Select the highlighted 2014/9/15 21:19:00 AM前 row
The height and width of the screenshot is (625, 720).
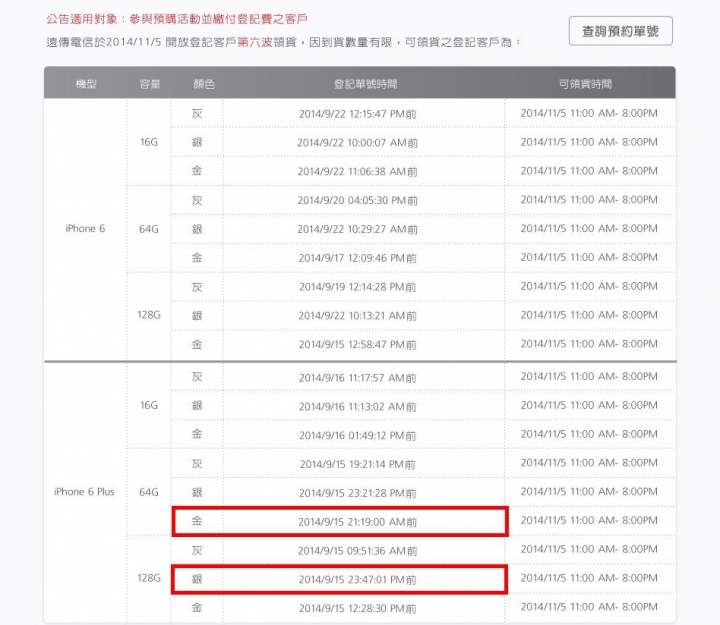pyautogui.click(x=340, y=521)
